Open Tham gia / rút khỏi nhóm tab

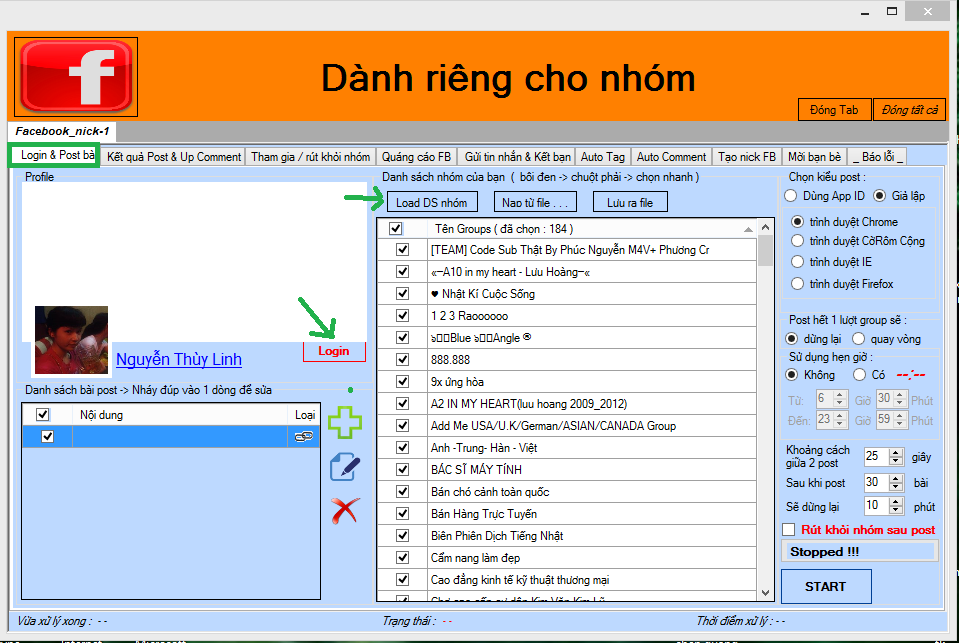pos(311,157)
